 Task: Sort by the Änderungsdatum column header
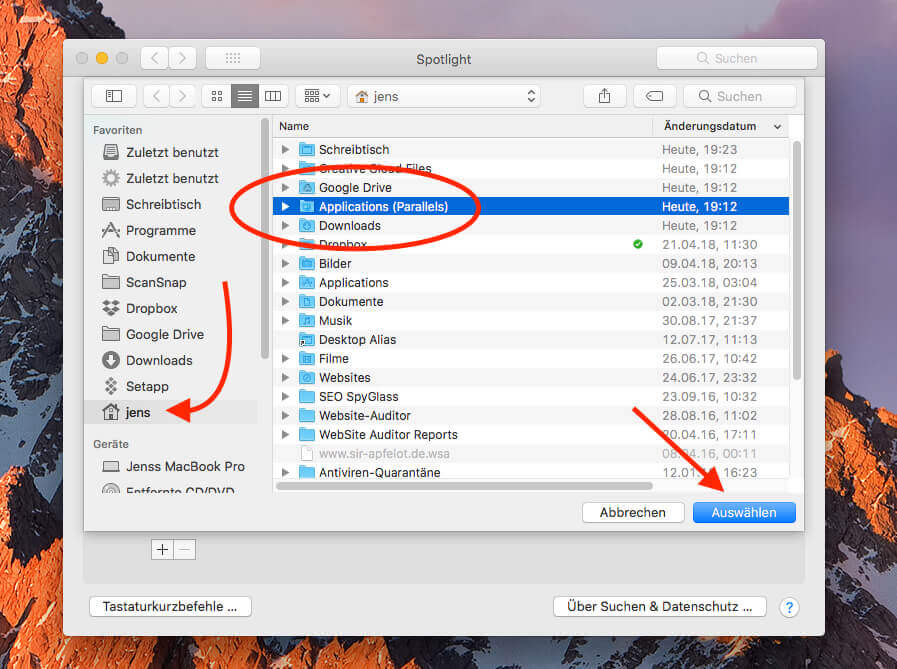[721, 126]
